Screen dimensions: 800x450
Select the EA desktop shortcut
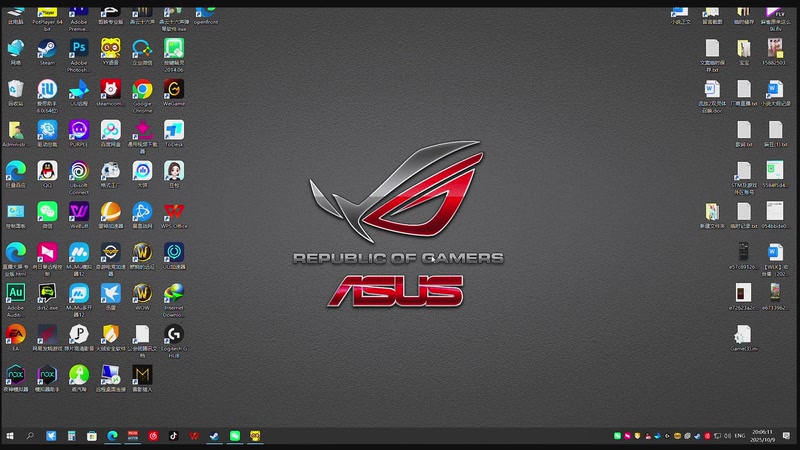(x=15, y=337)
